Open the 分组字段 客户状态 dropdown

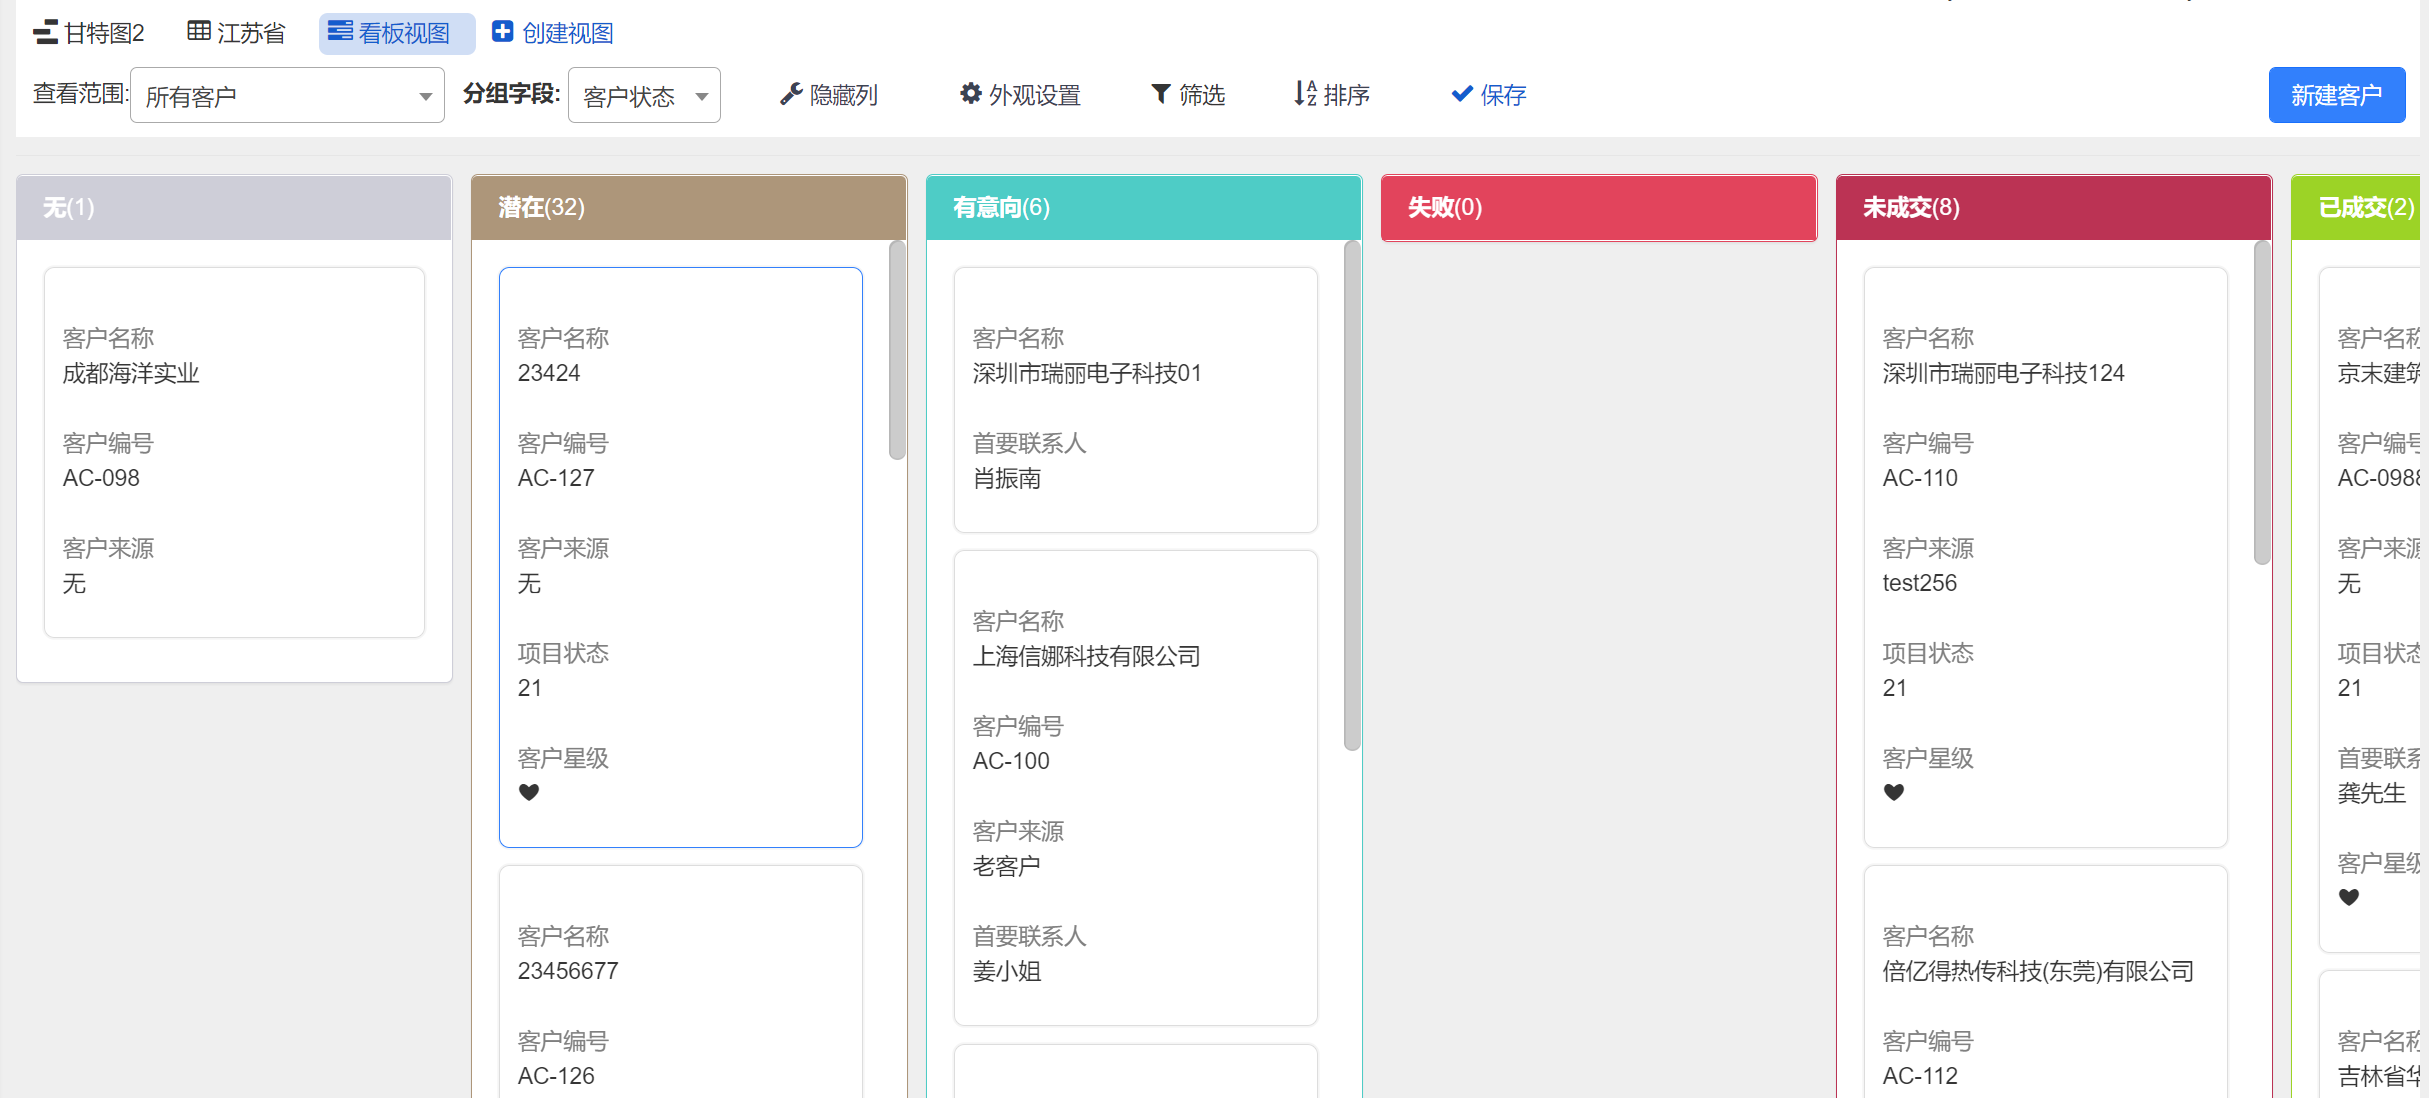(x=644, y=96)
